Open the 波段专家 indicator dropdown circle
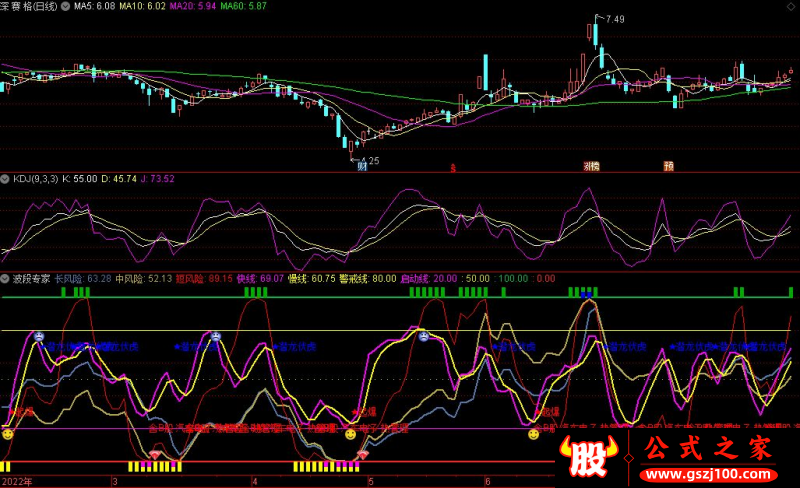The height and width of the screenshot is (488, 800). pyautogui.click(x=5, y=279)
